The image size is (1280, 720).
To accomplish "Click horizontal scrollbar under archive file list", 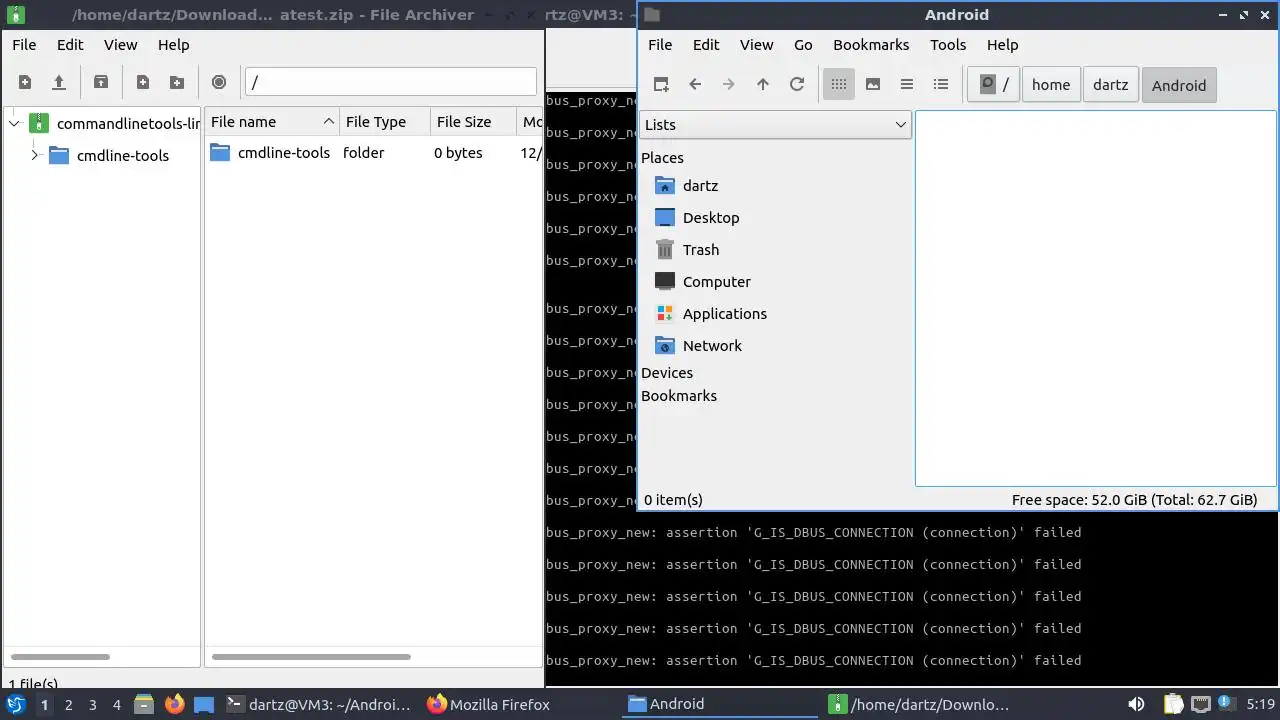I will pyautogui.click(x=311, y=657).
